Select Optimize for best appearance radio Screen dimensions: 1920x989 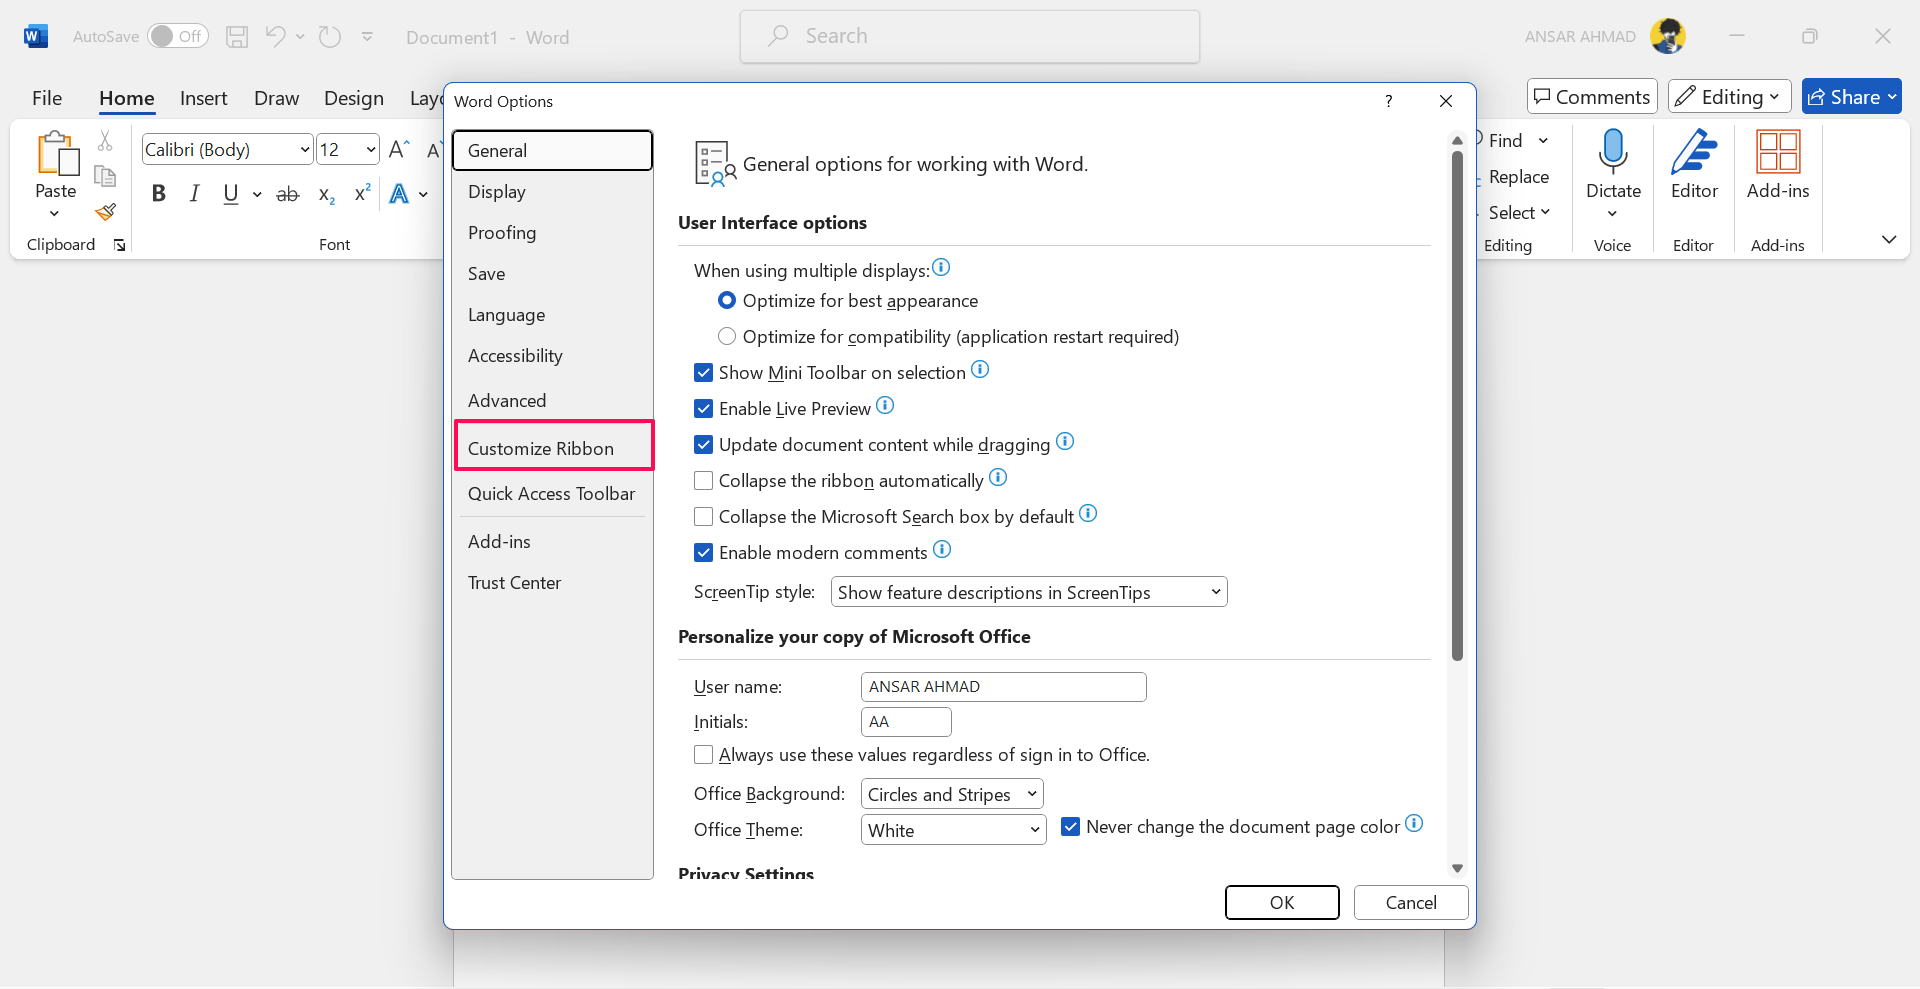pos(727,301)
